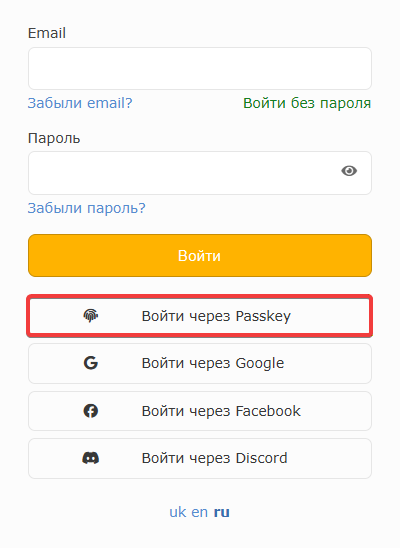Click the Email field label
Image resolution: width=400 pixels, height=548 pixels.
coord(47,33)
